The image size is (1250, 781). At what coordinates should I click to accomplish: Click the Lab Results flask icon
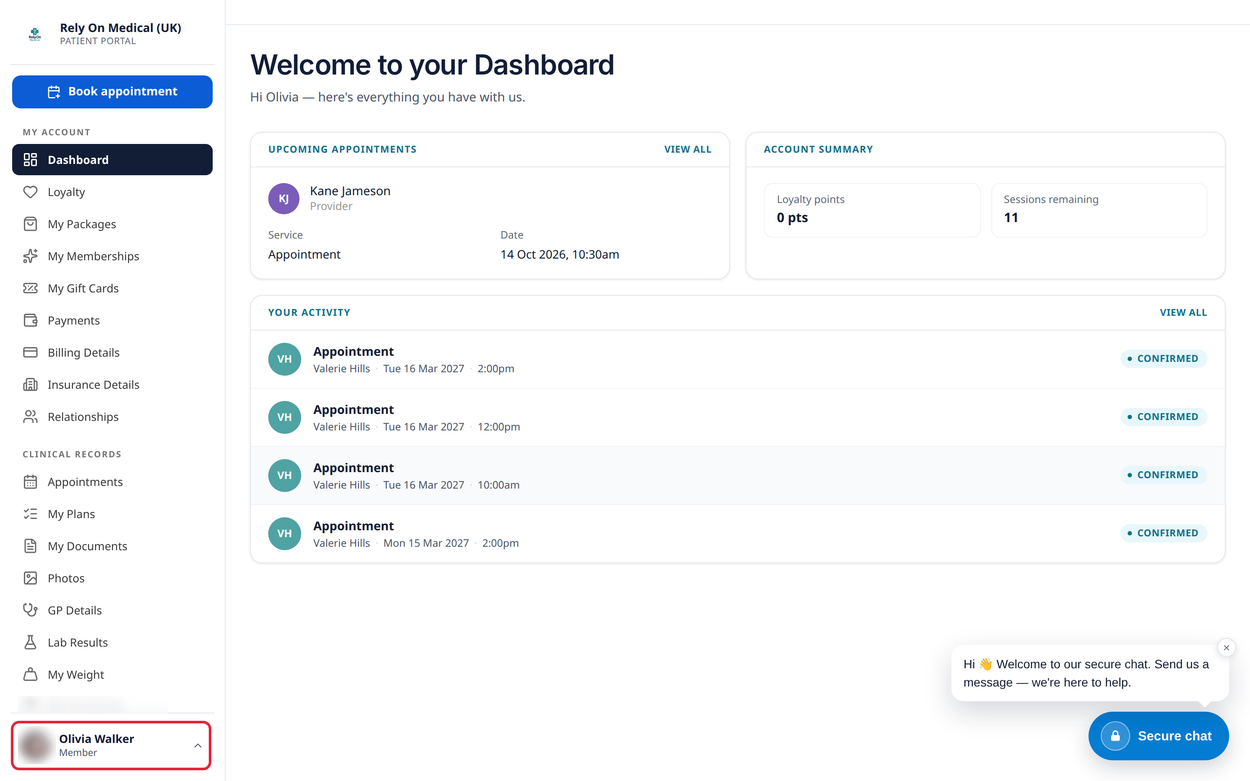tap(30, 642)
